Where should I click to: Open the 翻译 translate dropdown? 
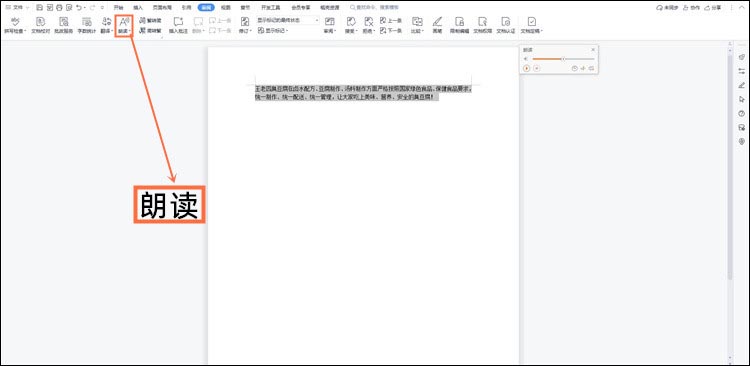pos(107,25)
